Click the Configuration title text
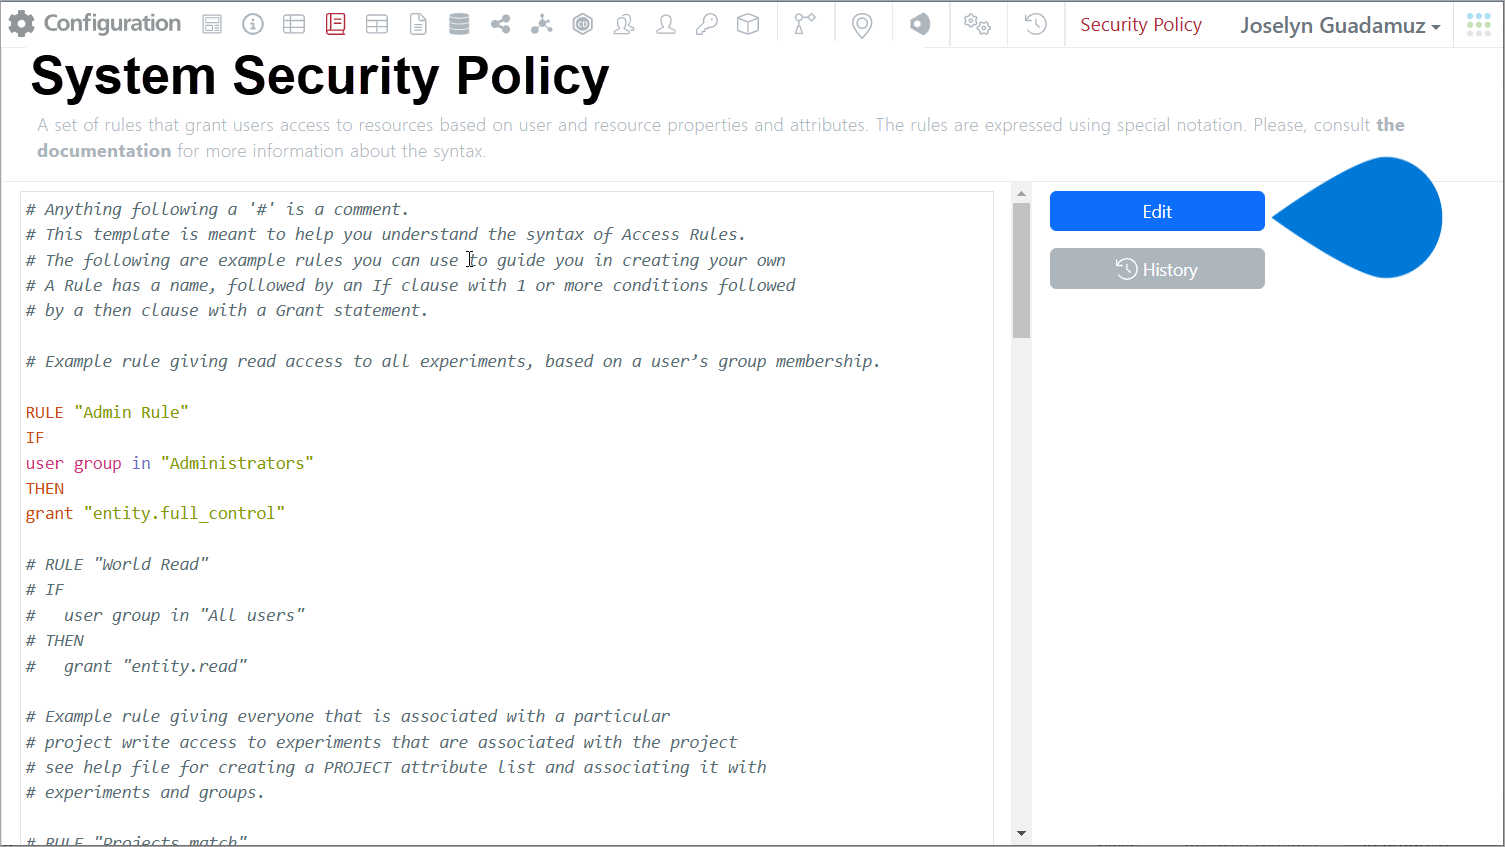This screenshot has width=1505, height=847. click(x=112, y=24)
